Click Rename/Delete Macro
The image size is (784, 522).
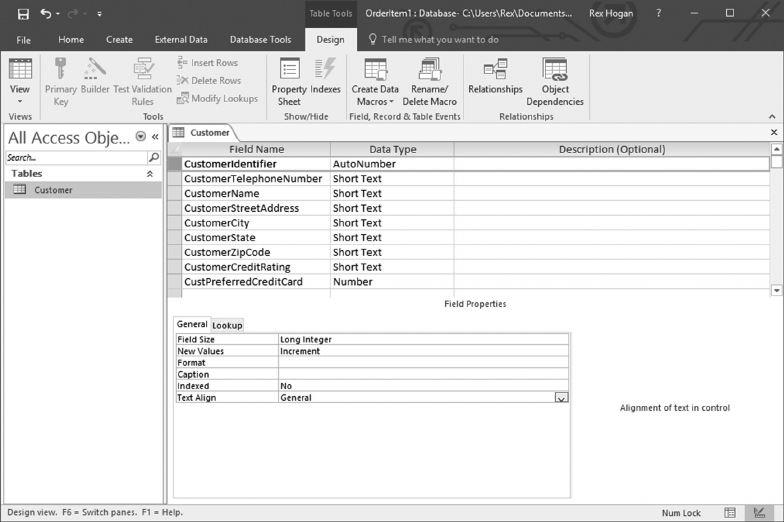430,82
